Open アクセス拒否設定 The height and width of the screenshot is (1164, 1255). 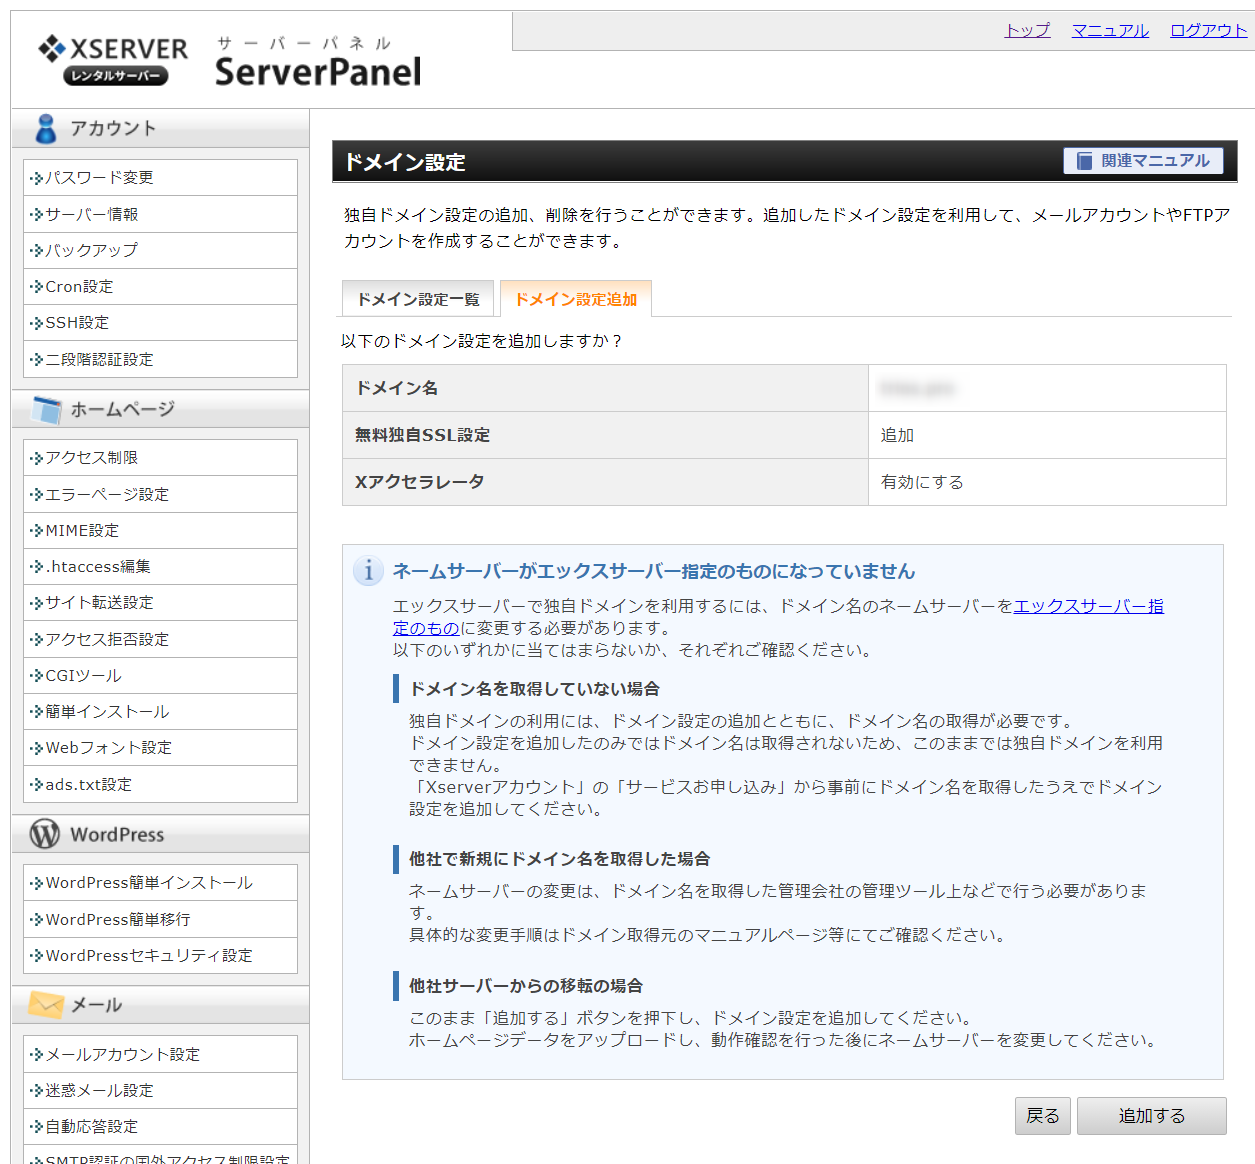pyautogui.click(x=160, y=639)
